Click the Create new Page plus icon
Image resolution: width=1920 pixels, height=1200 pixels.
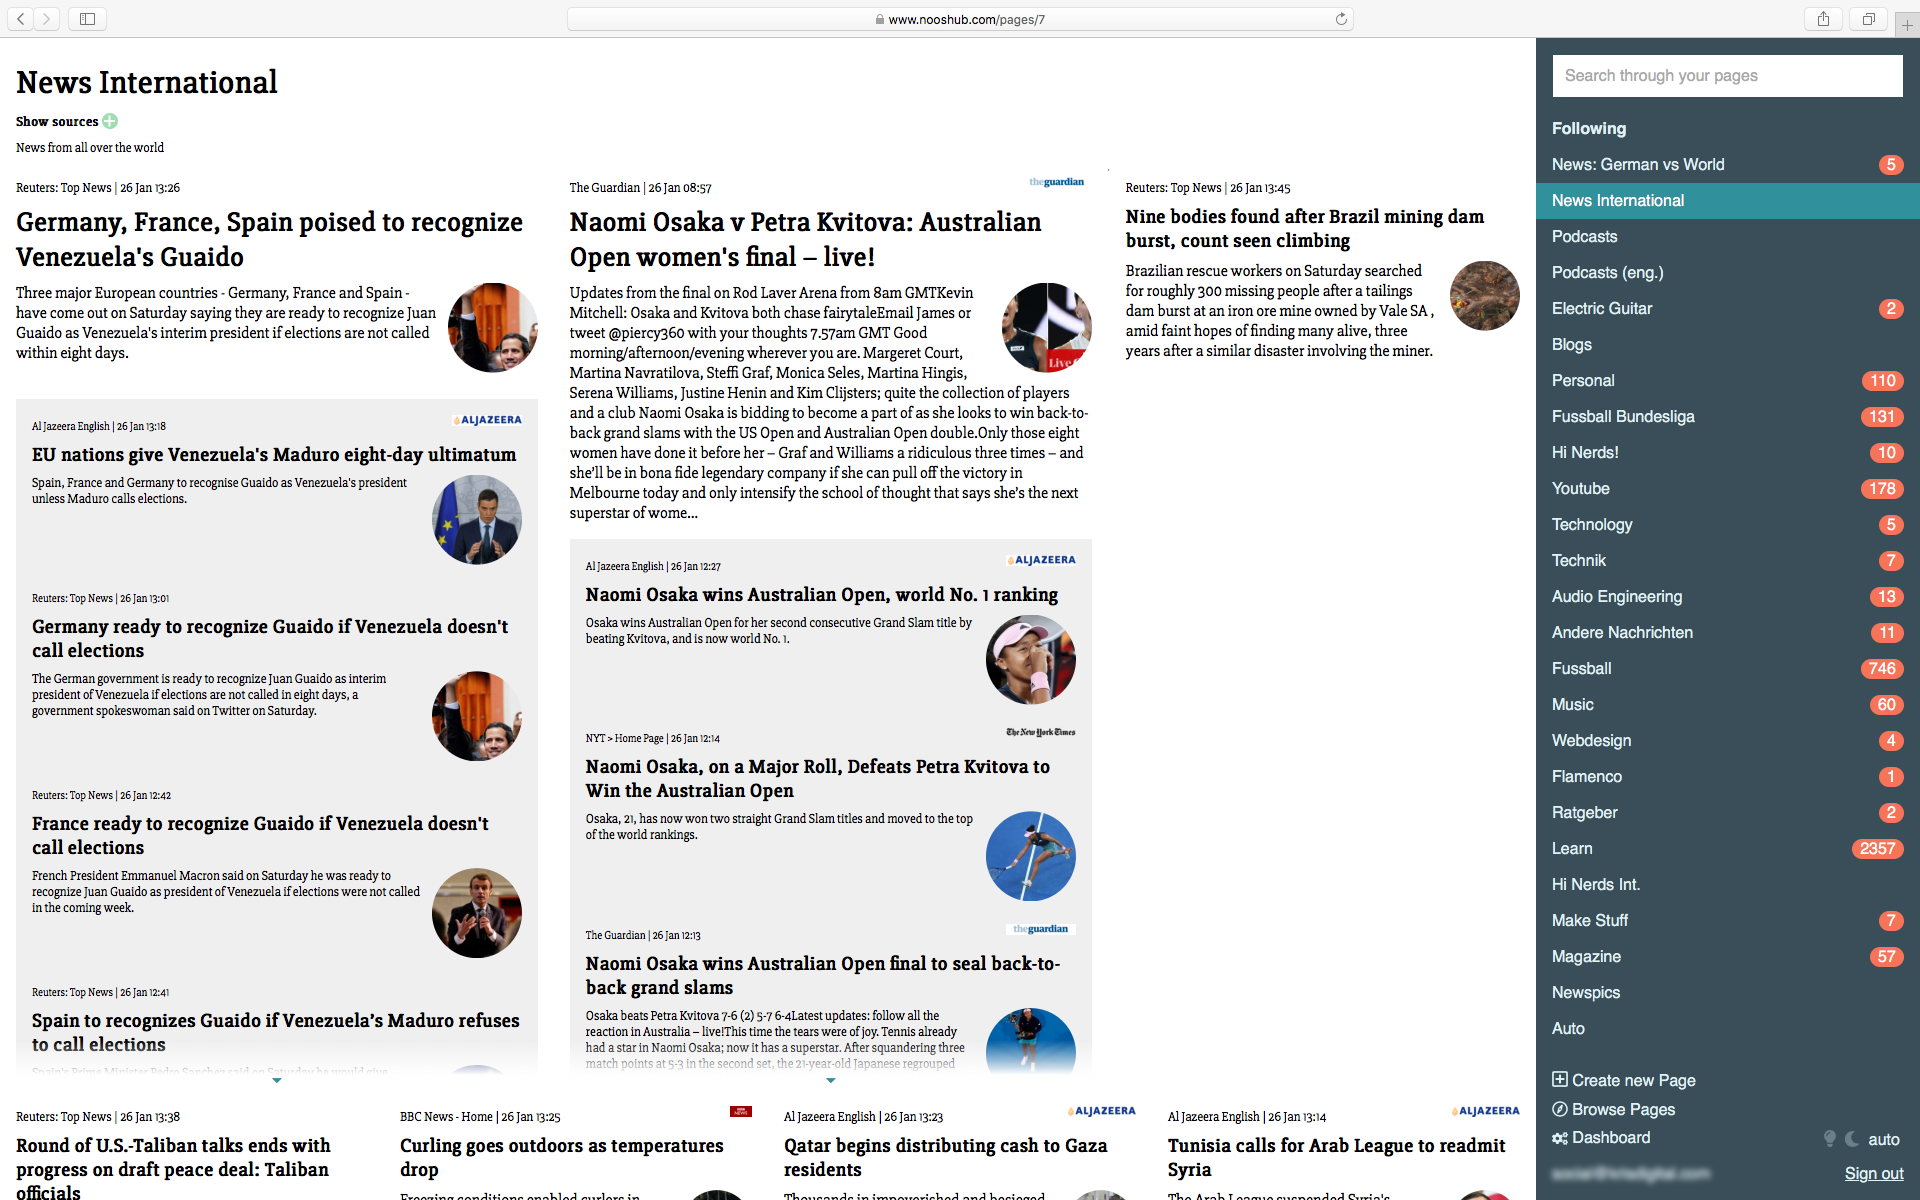click(x=1559, y=1079)
